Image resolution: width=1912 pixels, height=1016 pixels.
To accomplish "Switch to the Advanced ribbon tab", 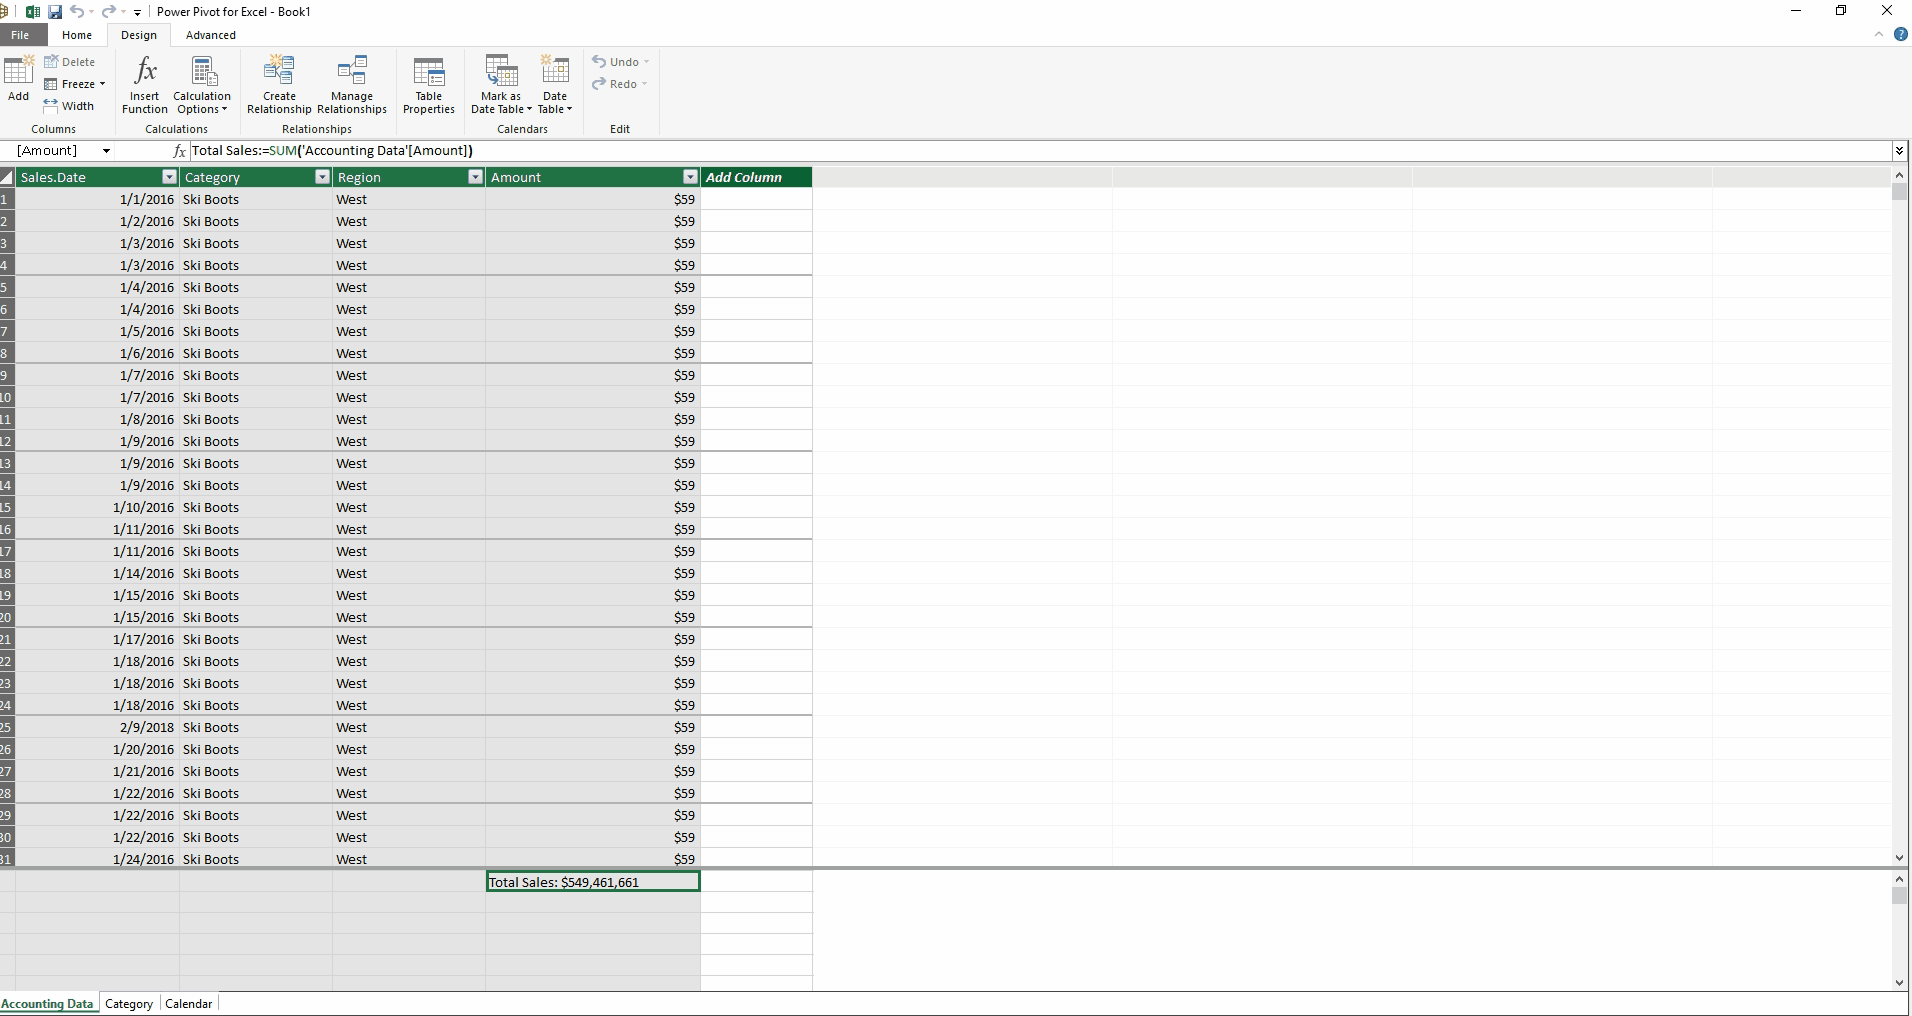I will click(211, 35).
